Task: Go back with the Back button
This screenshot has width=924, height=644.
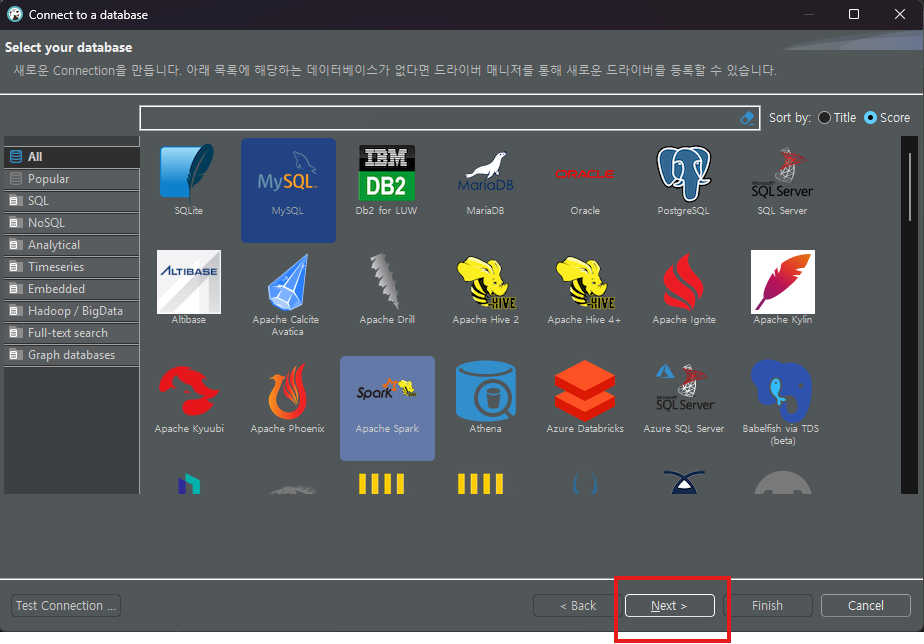Action: coord(578,606)
